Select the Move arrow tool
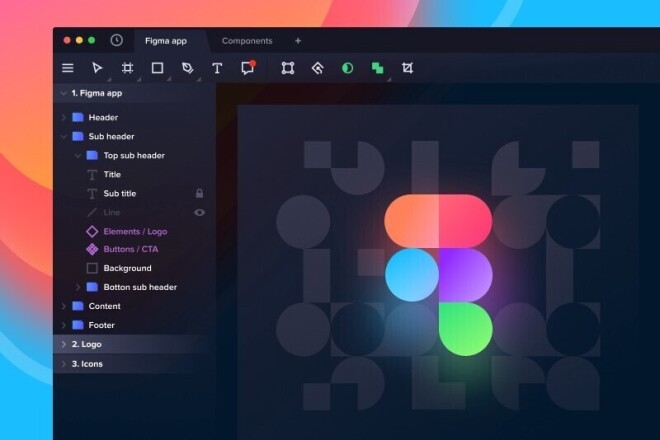660x440 pixels. [x=97, y=68]
